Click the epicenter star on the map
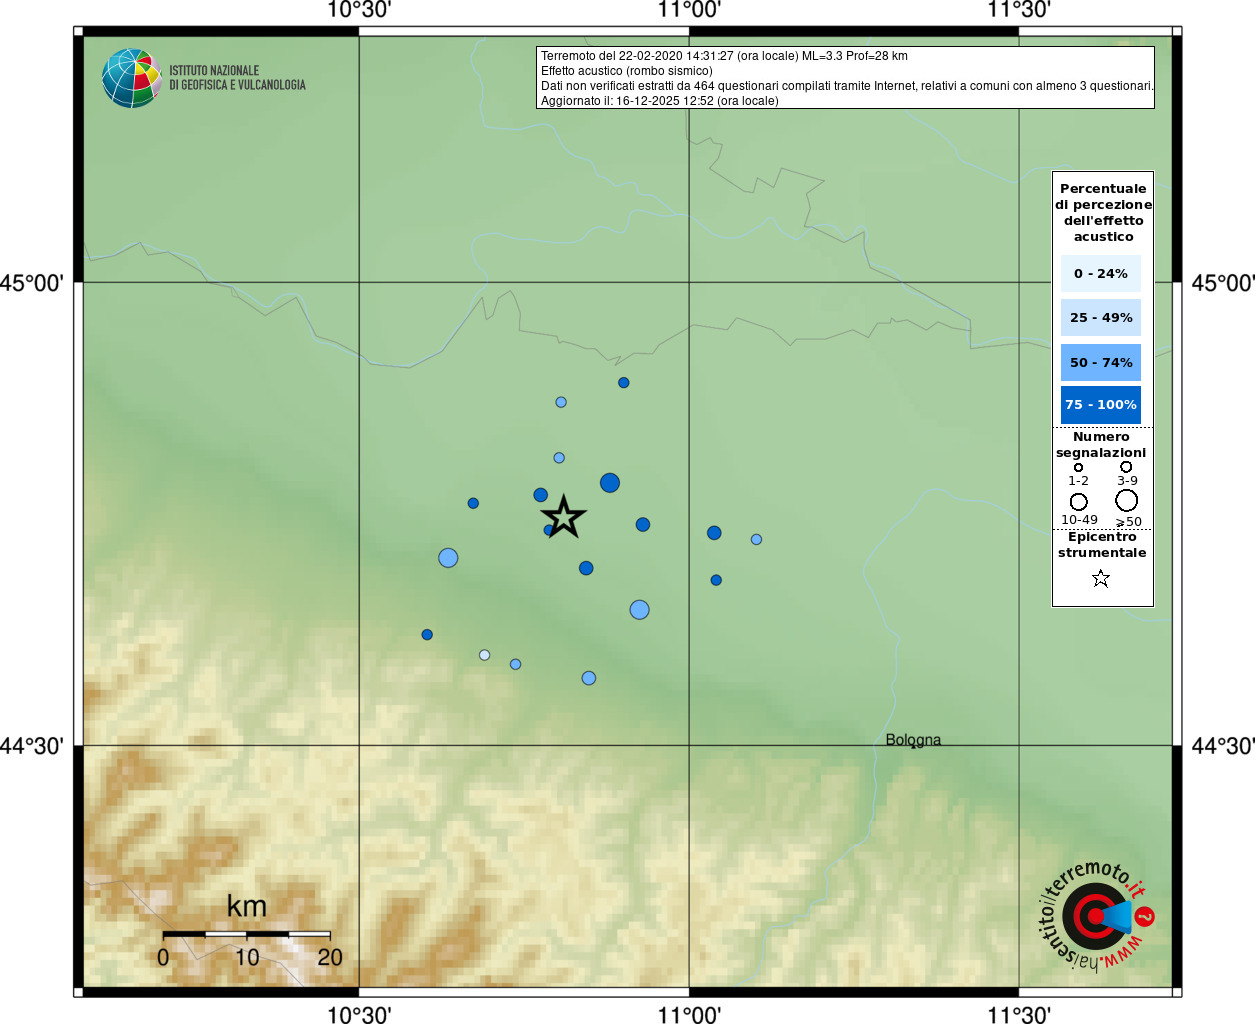The height and width of the screenshot is (1024, 1255). coord(564,517)
